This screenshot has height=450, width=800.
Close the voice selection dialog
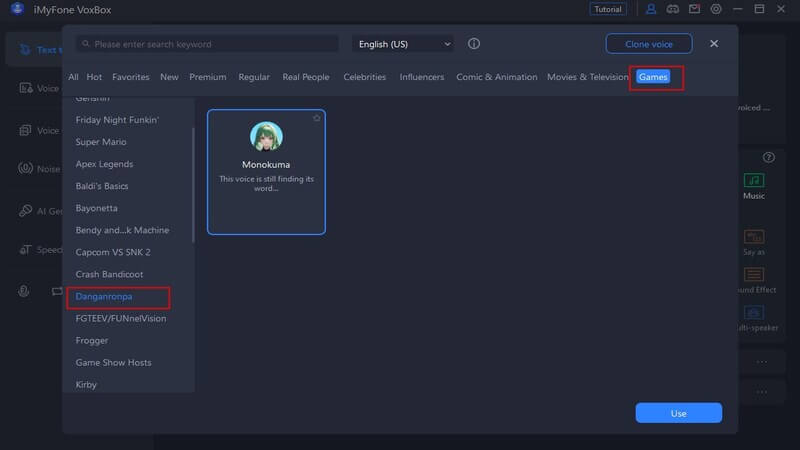point(714,44)
